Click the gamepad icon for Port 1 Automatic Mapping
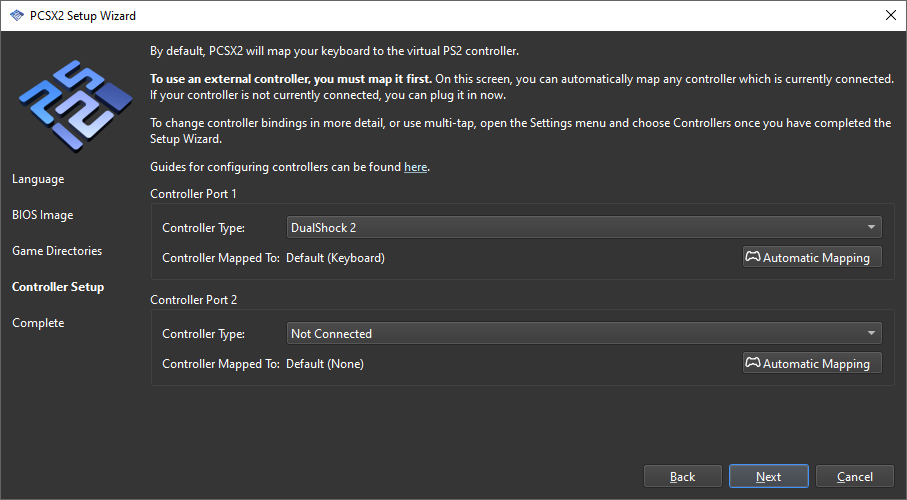This screenshot has height=500, width=907. pos(753,258)
